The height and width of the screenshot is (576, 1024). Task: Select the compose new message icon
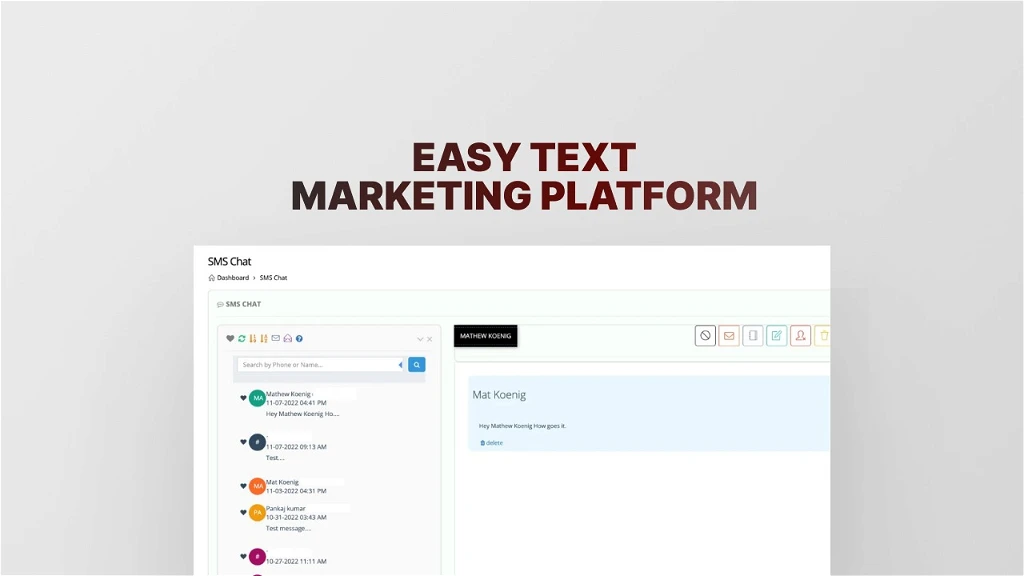tap(776, 335)
